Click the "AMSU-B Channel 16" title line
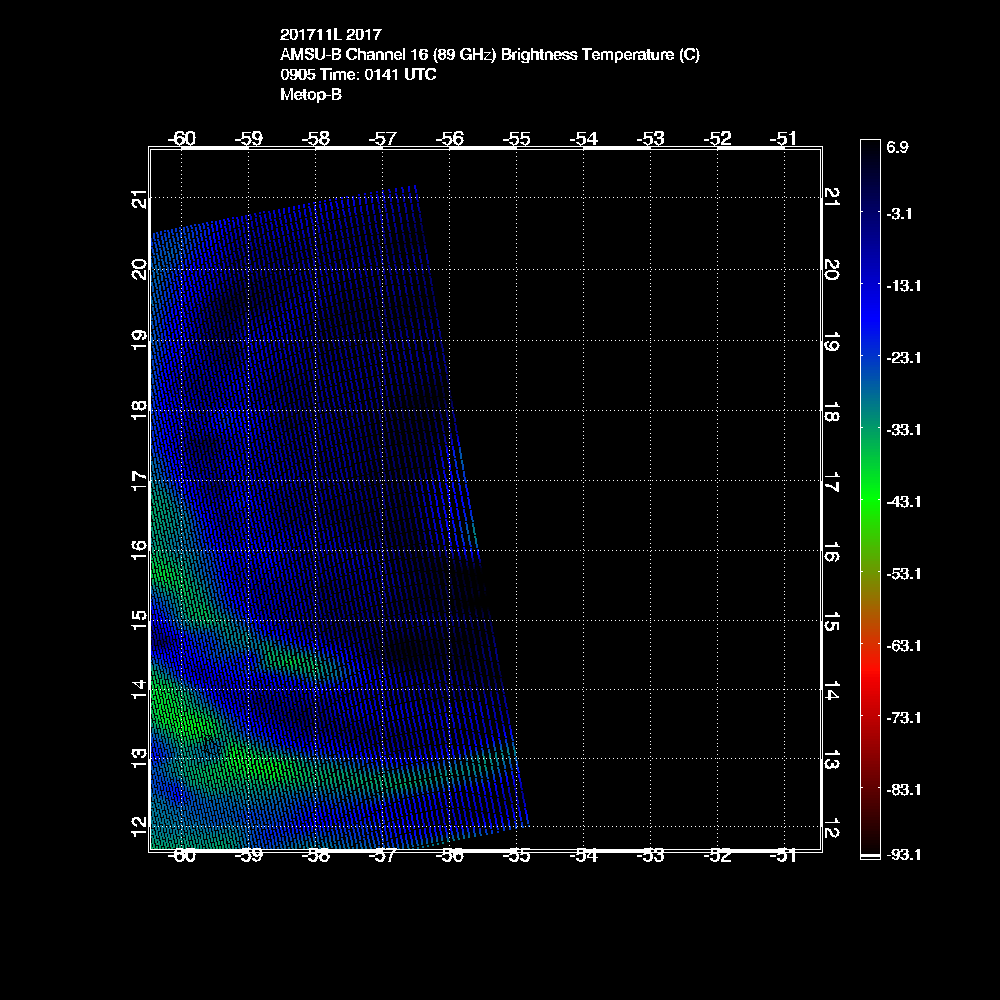This screenshot has height=1000, width=1000. tap(490, 55)
